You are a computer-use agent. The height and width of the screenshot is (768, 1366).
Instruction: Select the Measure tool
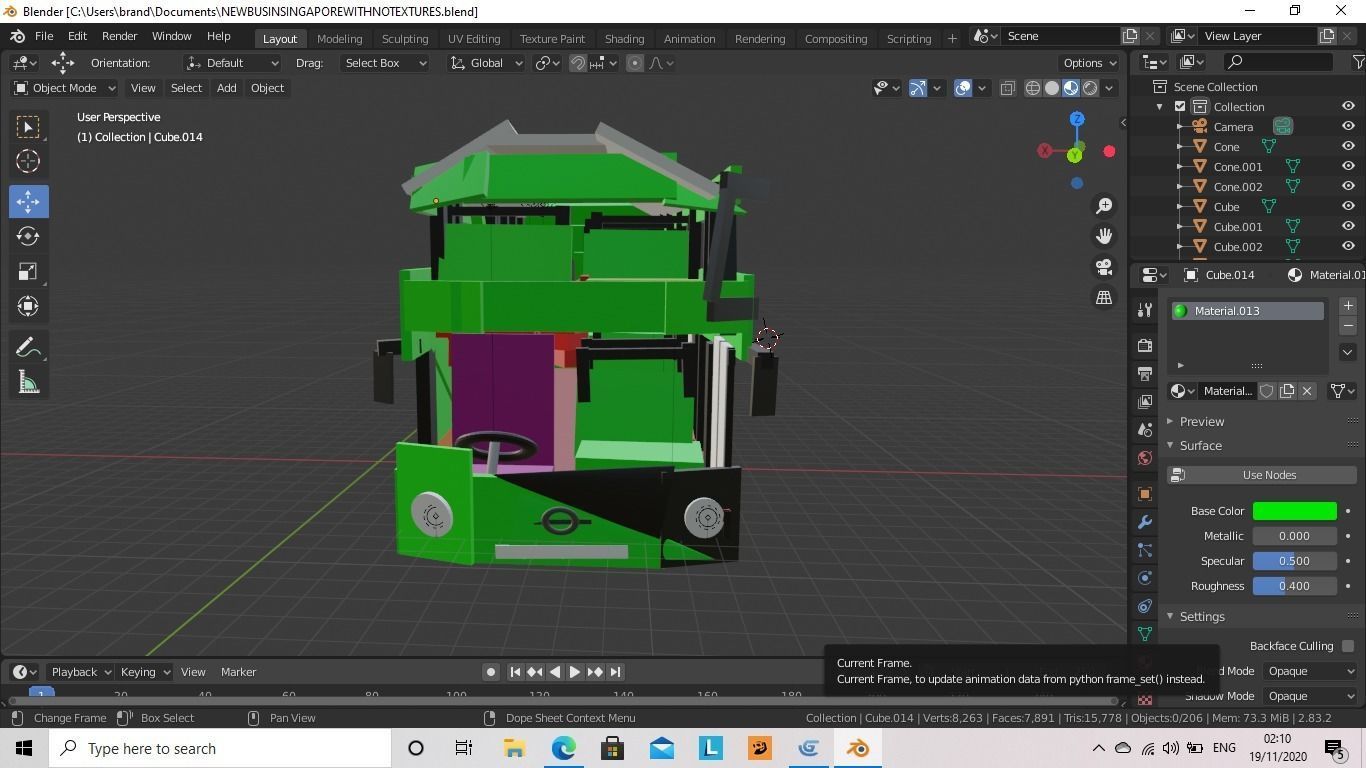(x=28, y=382)
